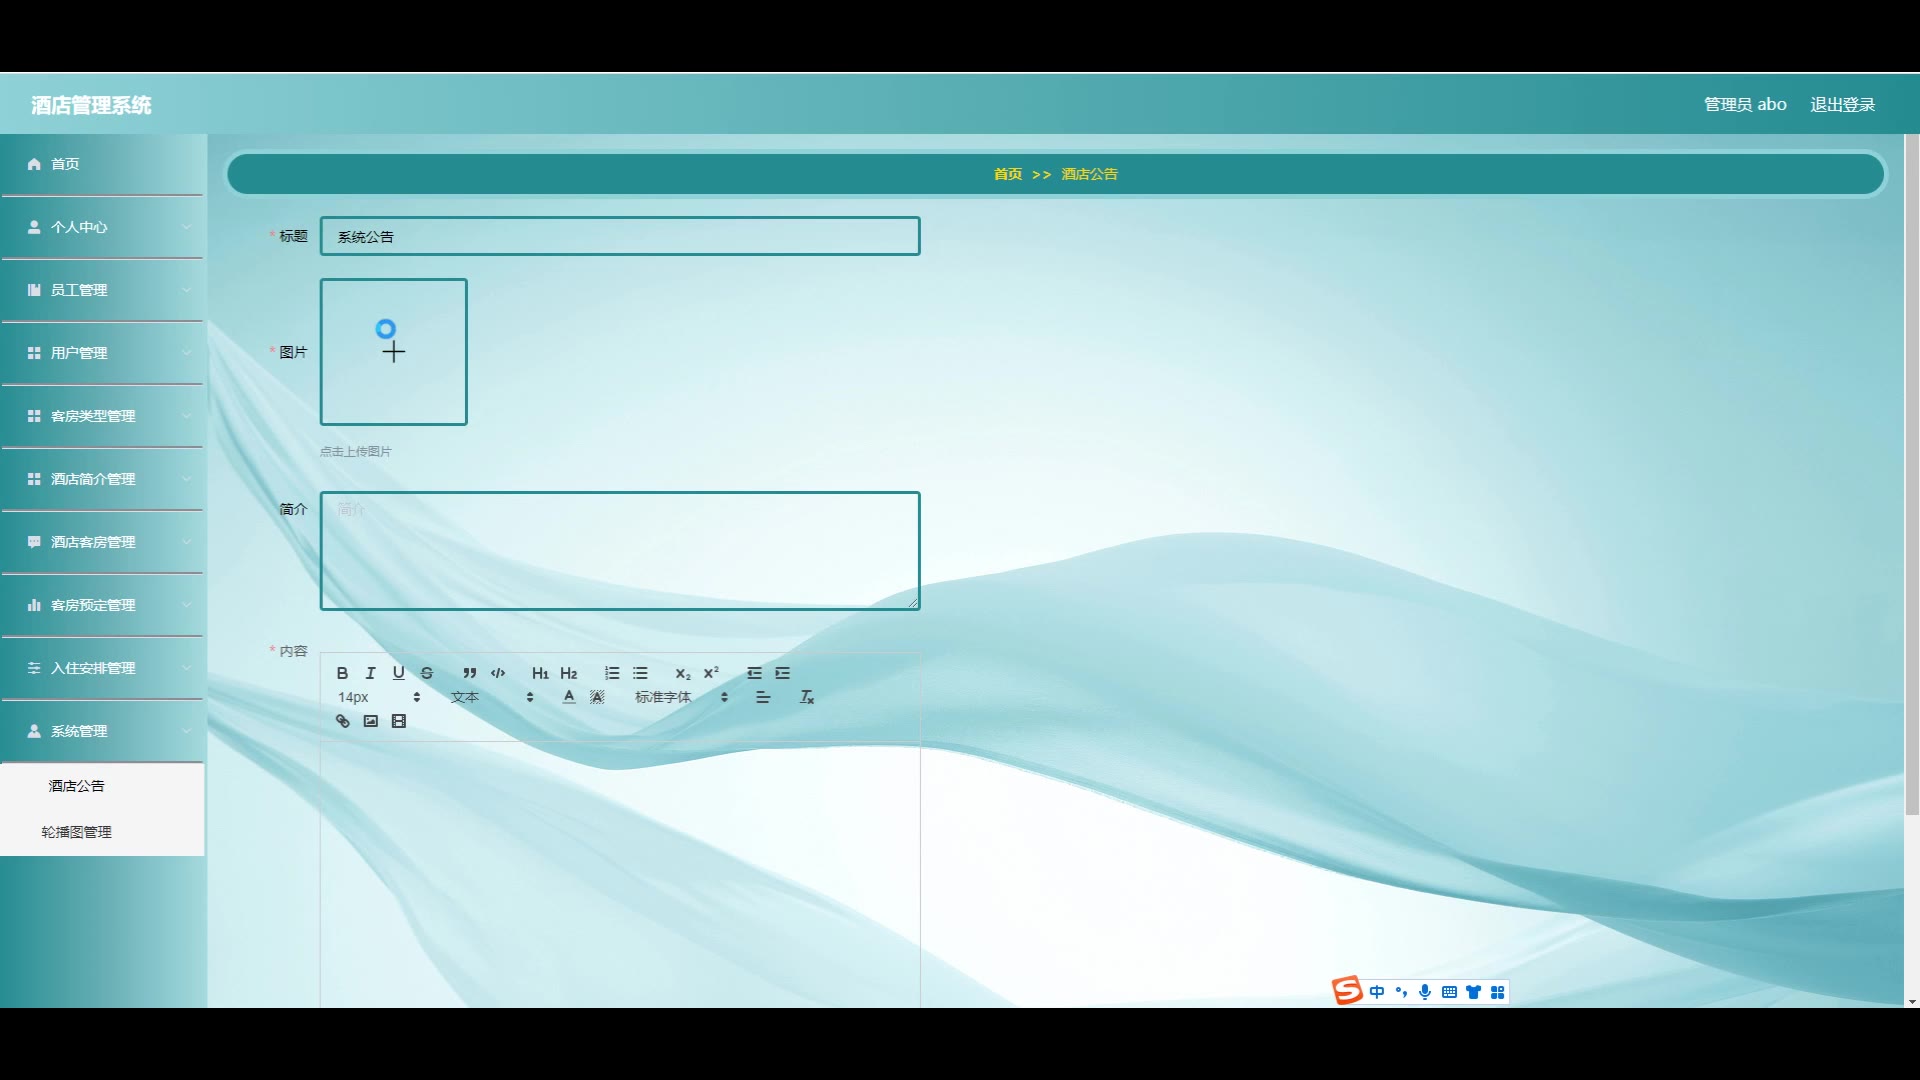Open the text color picker
This screenshot has height=1080, width=1920.
(569, 697)
